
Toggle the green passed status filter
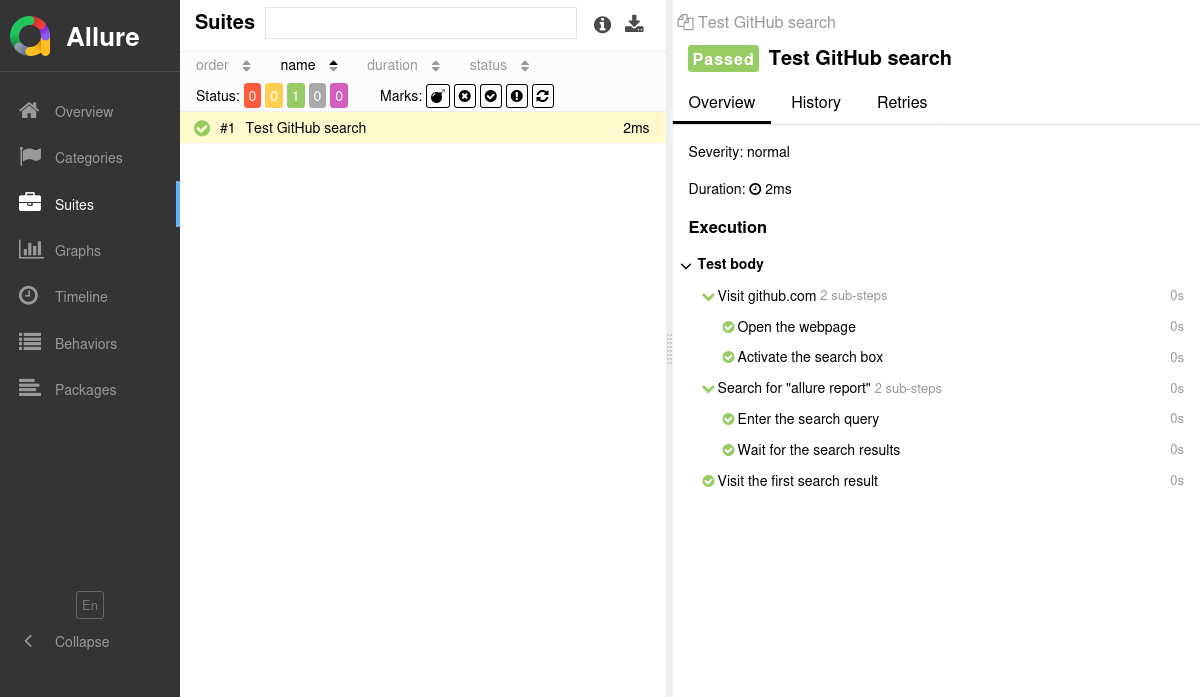(x=296, y=96)
